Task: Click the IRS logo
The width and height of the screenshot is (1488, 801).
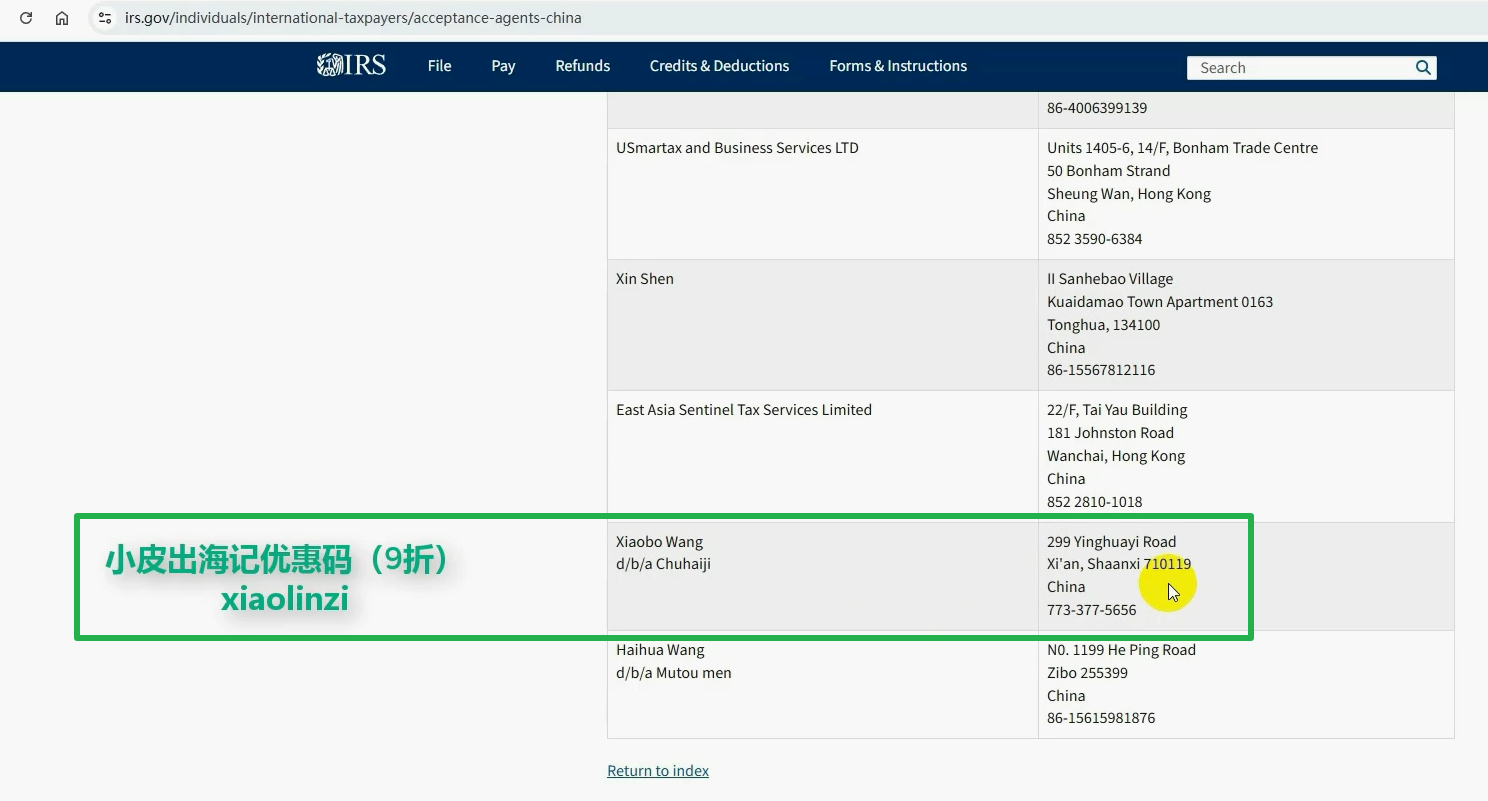Action: pos(351,66)
